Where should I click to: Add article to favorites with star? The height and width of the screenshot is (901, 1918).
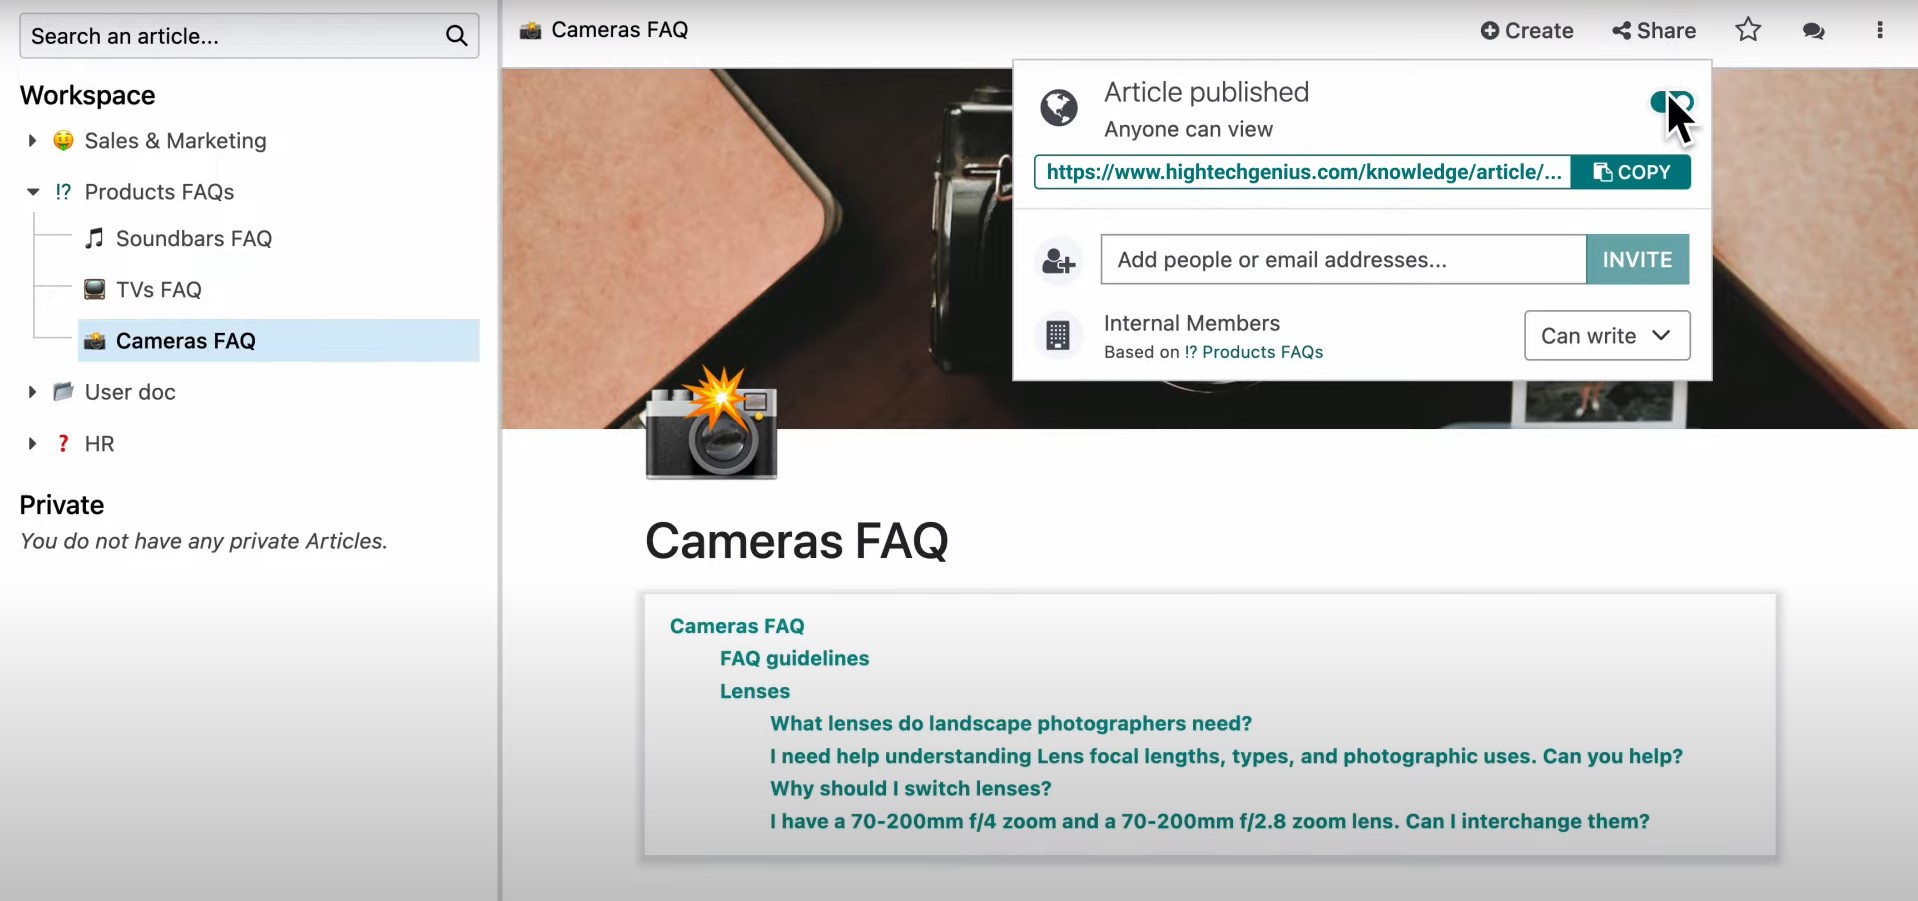[1748, 30]
